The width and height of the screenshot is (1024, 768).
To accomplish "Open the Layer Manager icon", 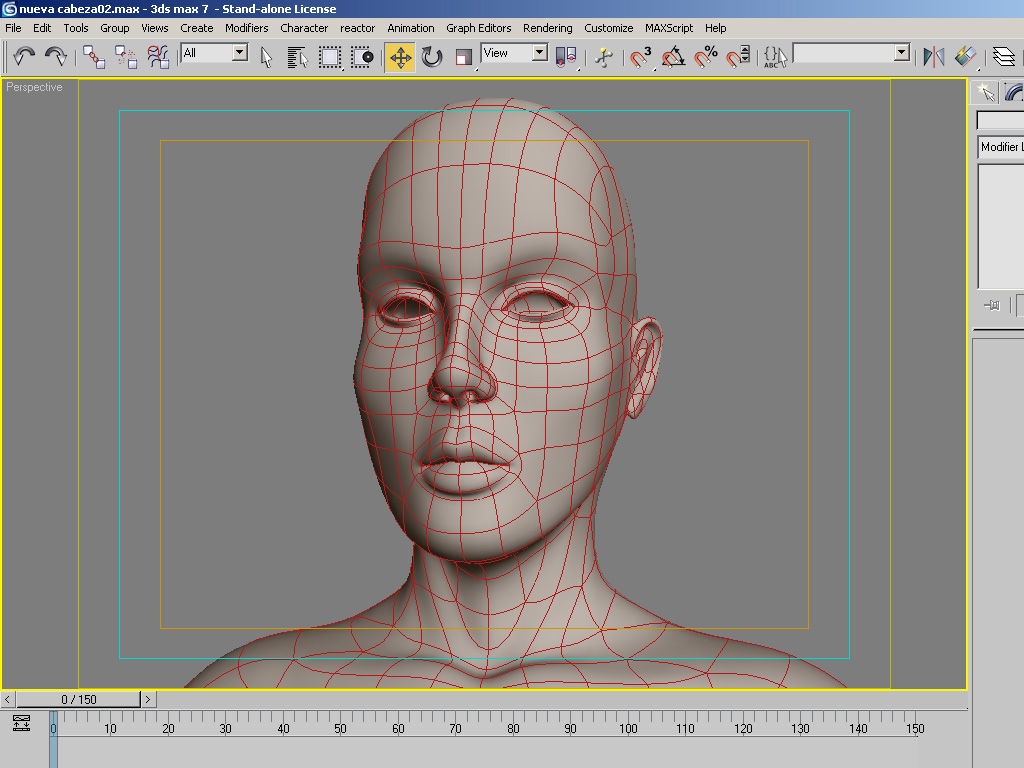I will pos(1003,57).
